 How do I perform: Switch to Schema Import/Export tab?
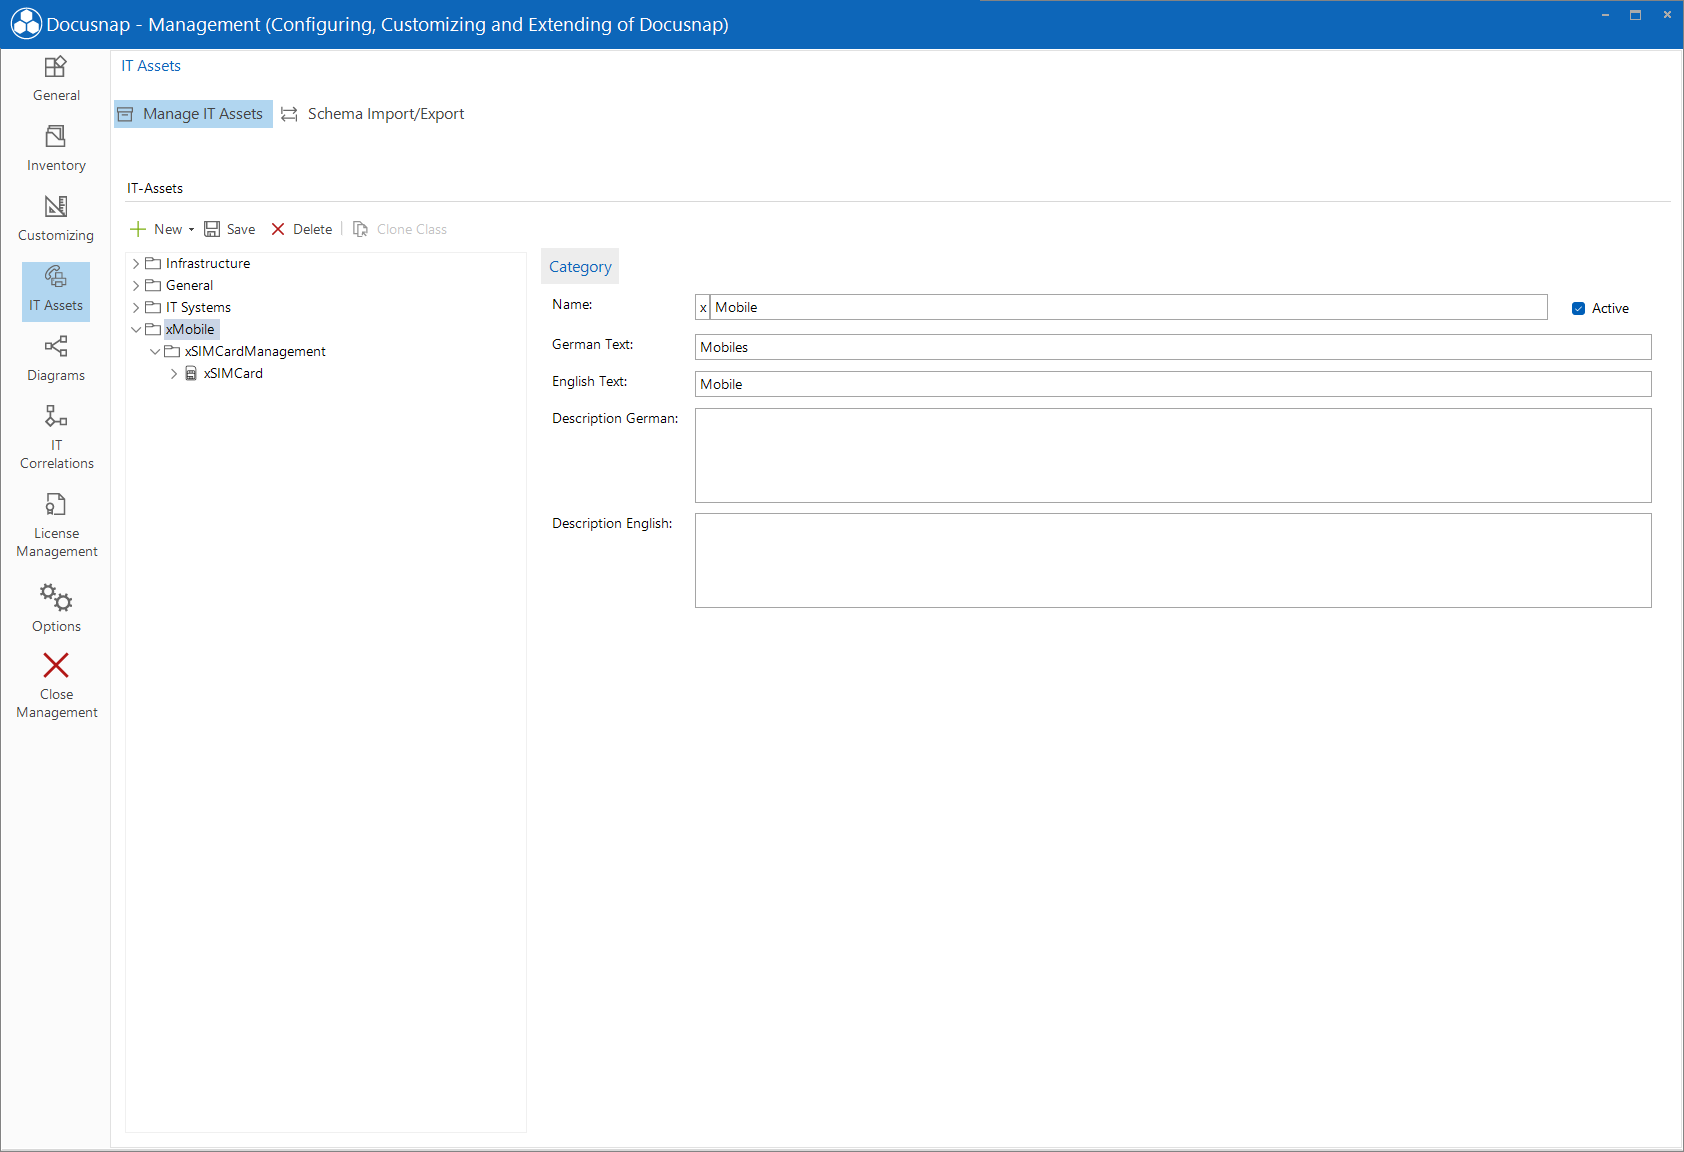(x=373, y=114)
